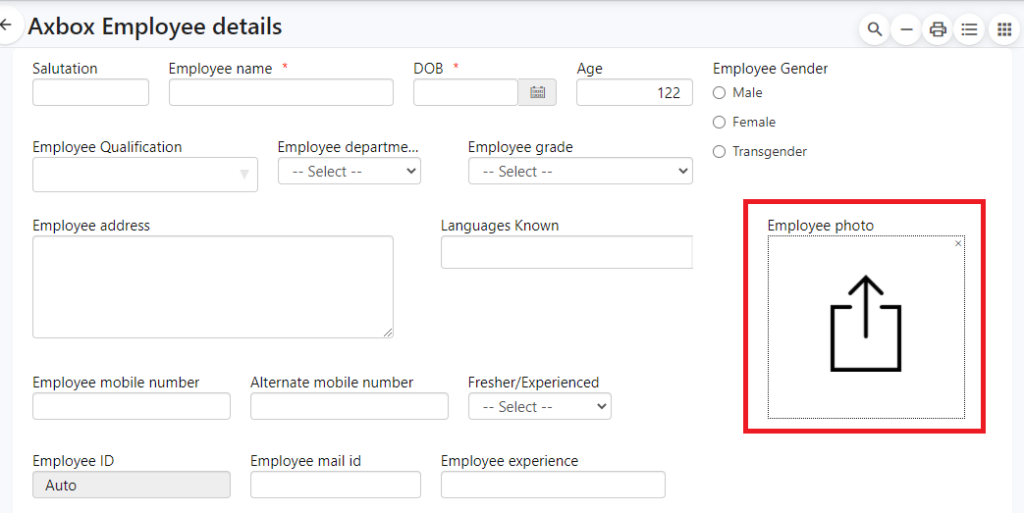Click the minus icon in top toolbar

click(906, 29)
